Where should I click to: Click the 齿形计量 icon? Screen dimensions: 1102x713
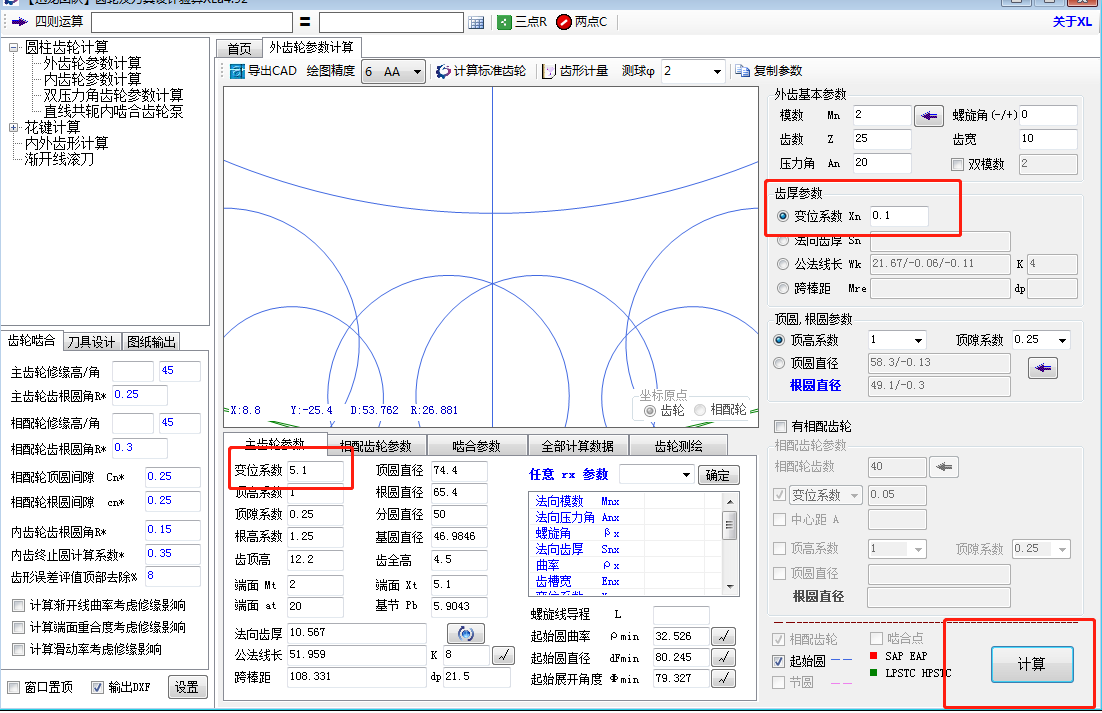[549, 71]
